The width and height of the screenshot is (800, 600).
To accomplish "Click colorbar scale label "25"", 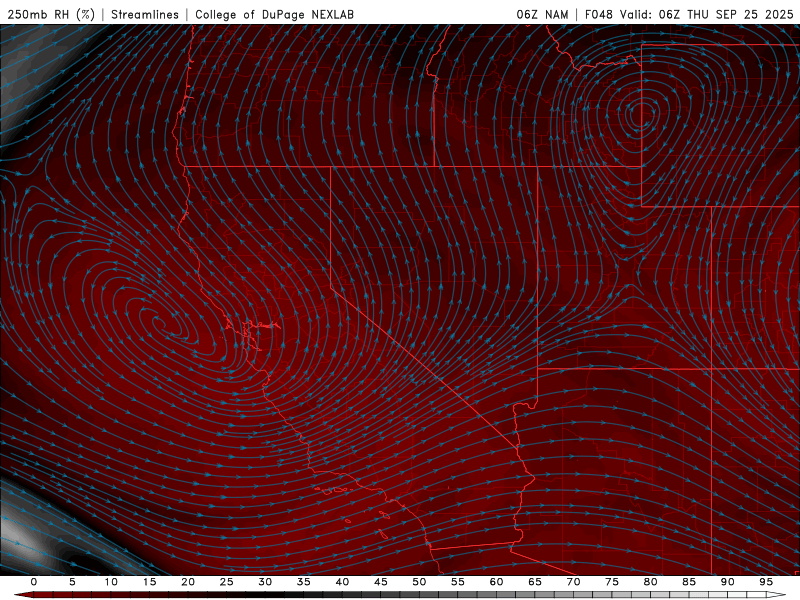I will [x=227, y=582].
